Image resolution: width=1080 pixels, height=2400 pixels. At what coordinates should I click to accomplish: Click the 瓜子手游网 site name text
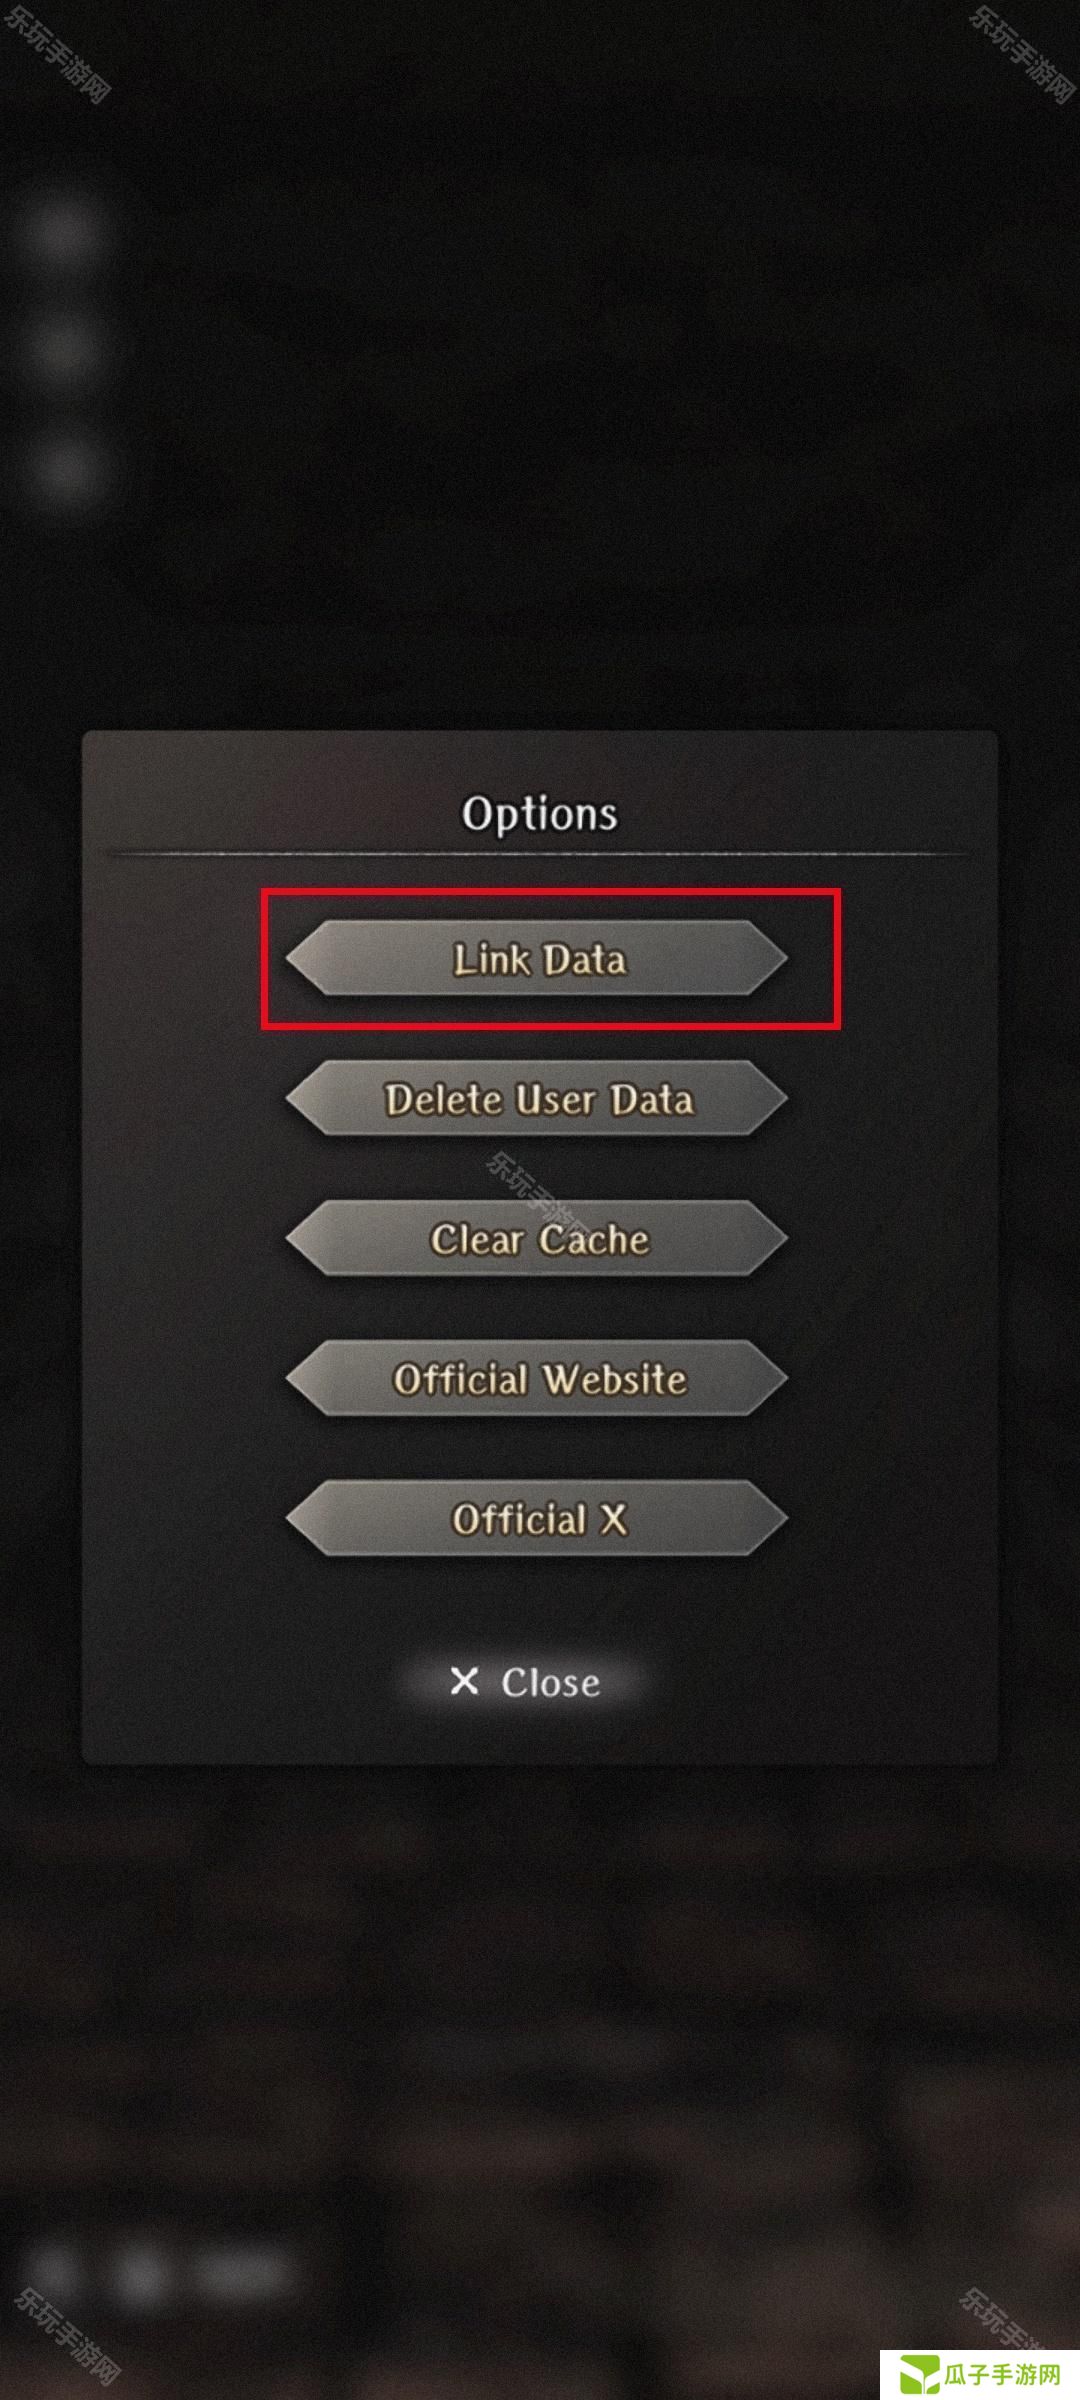point(1002,2375)
